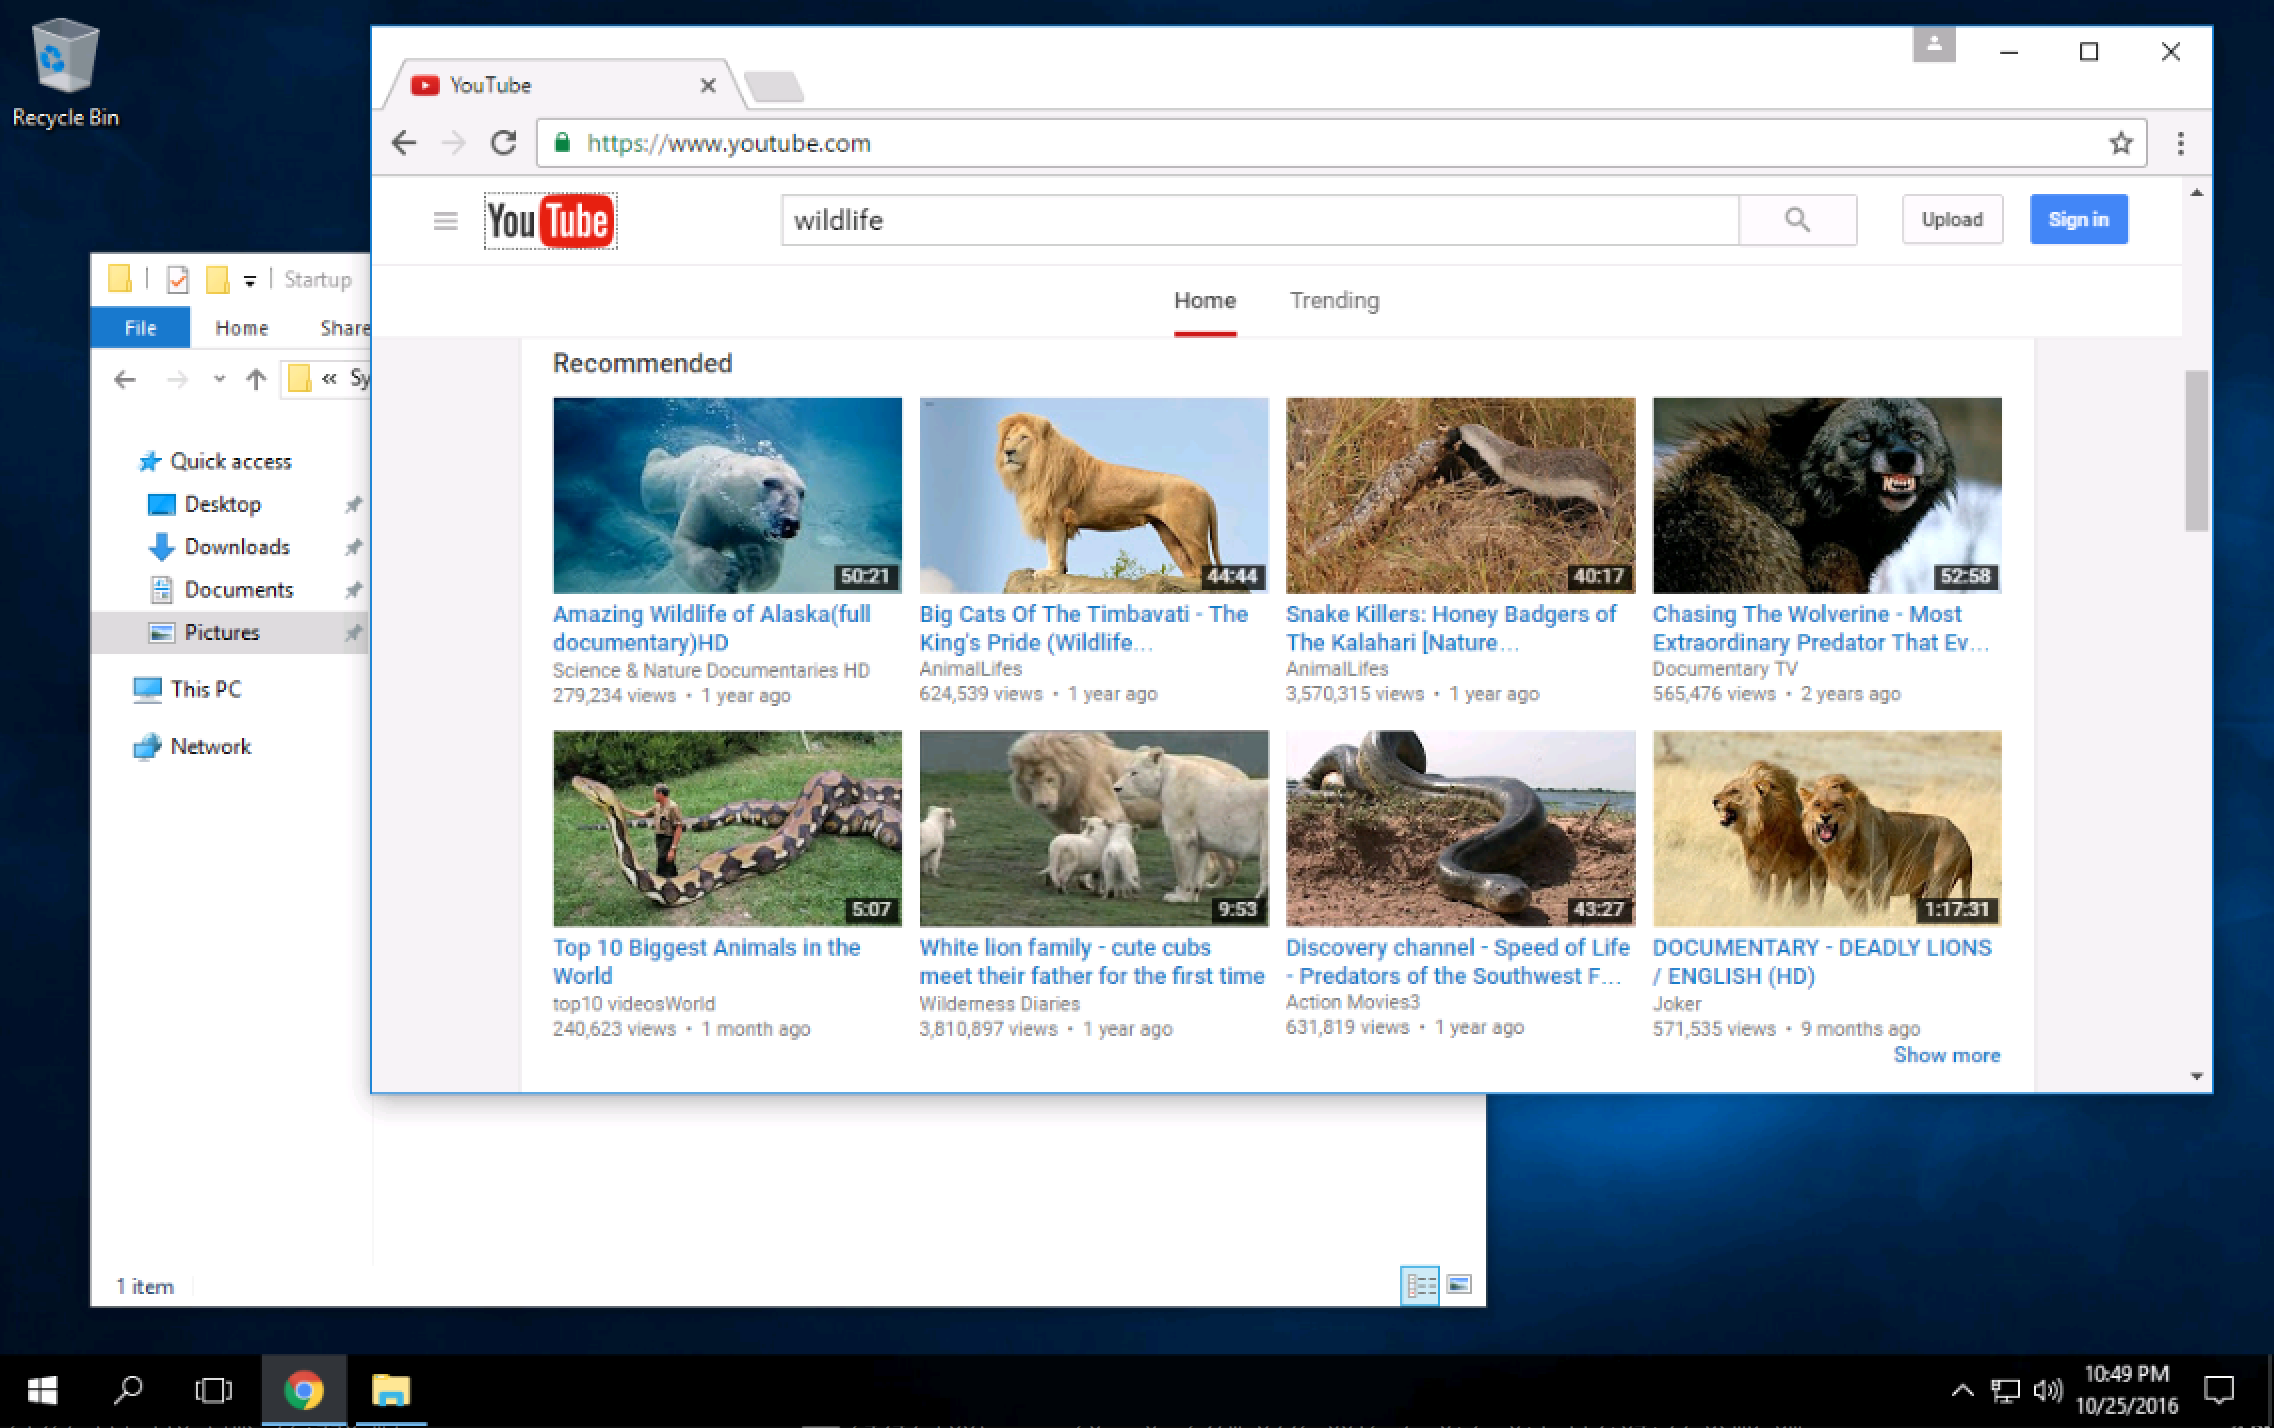2274x1428 pixels.
Task: Expand the Quick Access Toolbar dropdown arrow
Action: tap(250, 281)
